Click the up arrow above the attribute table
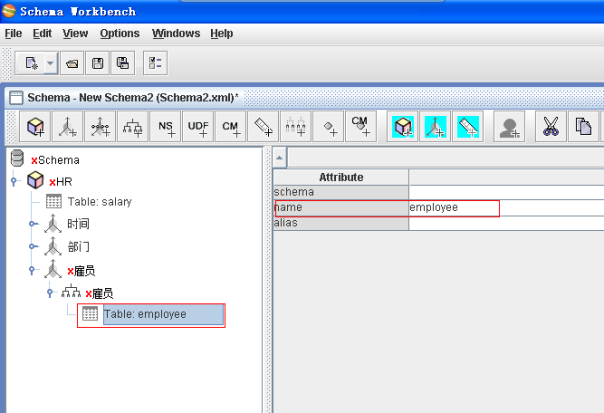 [x=280, y=158]
